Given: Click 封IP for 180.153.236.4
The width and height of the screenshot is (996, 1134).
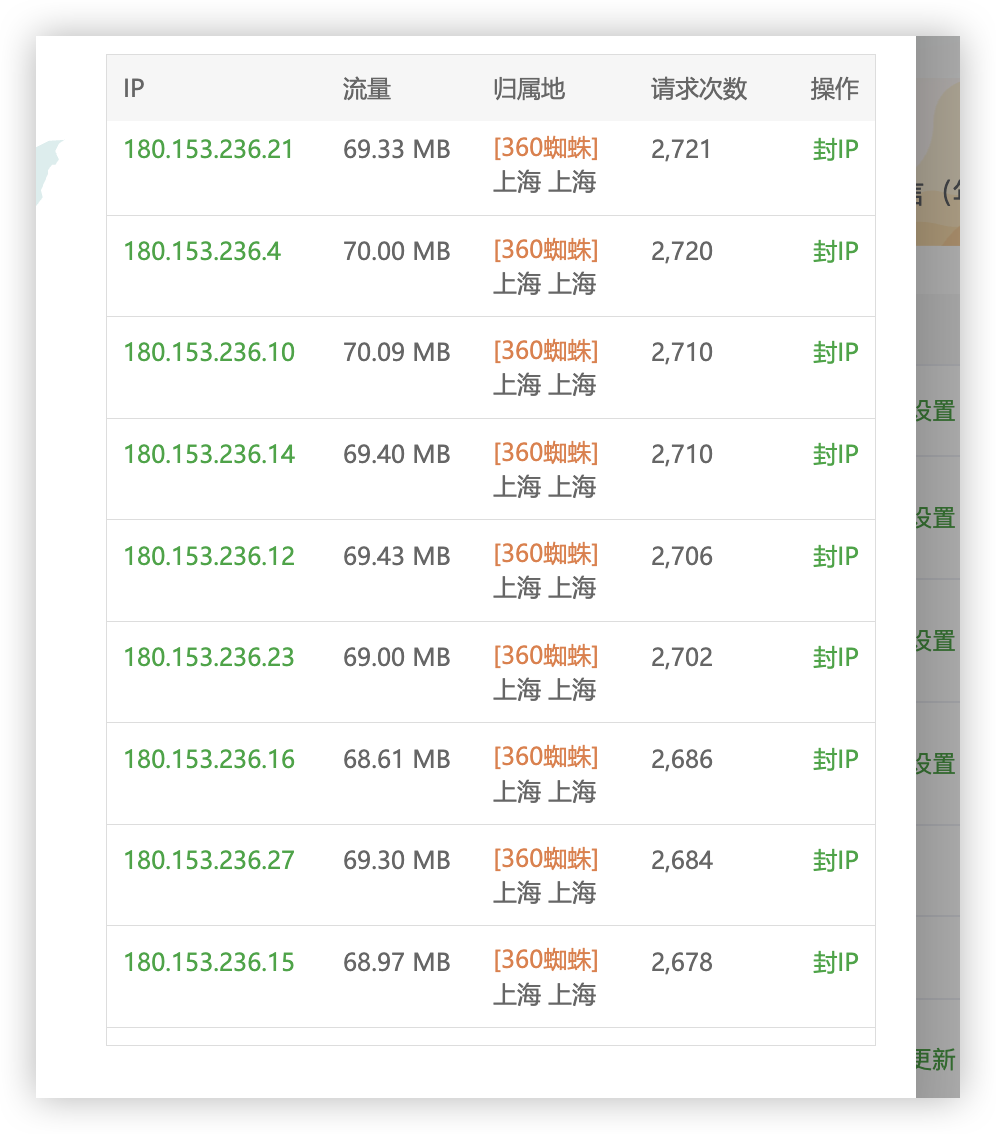Looking at the screenshot, I should (x=835, y=252).
